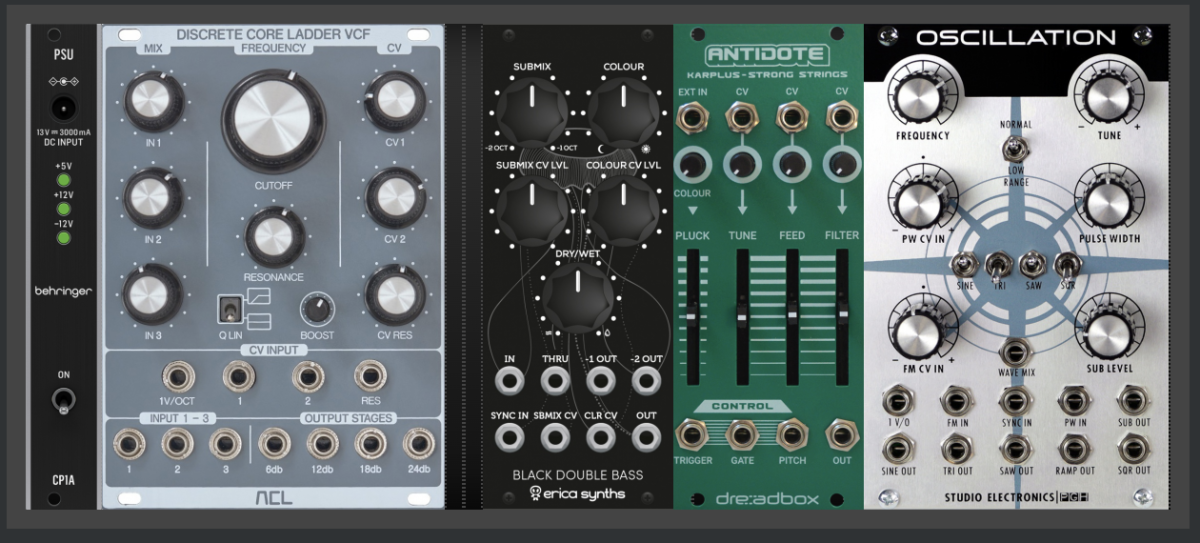Viewport: 1200px width, 543px height.
Task: Click the CV 1 knob
Action: (395, 103)
